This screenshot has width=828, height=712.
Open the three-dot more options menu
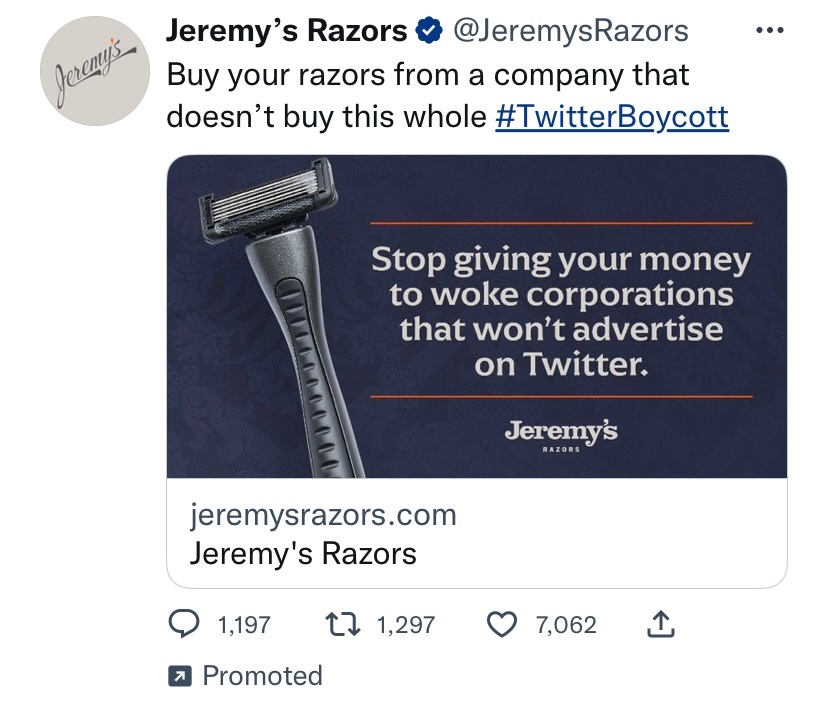click(x=769, y=31)
